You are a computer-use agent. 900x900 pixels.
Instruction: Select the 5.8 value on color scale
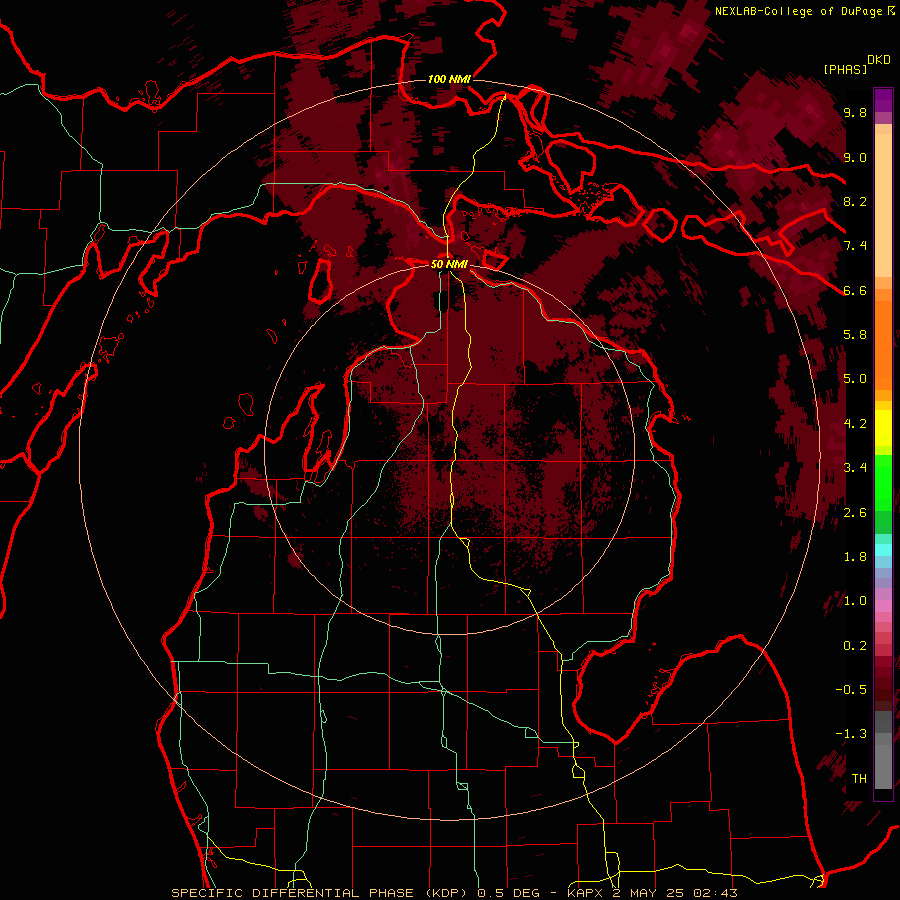(855, 335)
